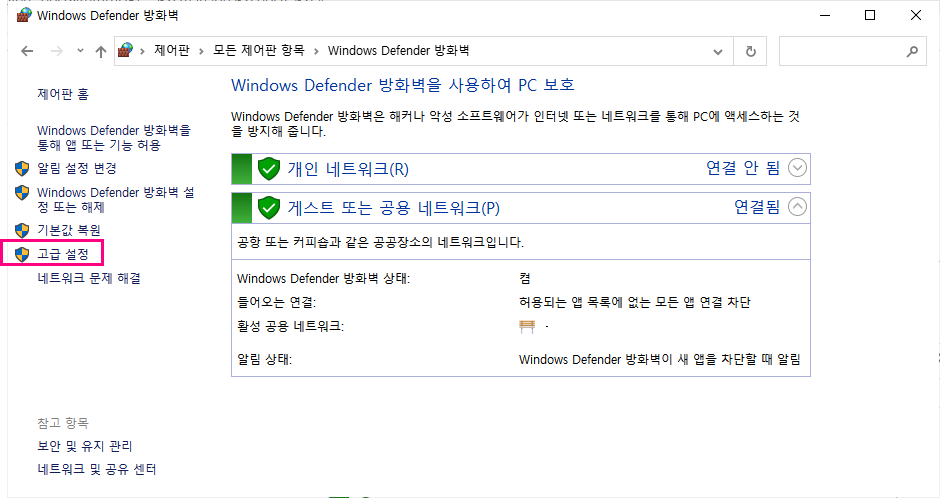The height and width of the screenshot is (498, 940).
Task: Expand chevron after 모든 제어판 항목
Action: [316, 52]
